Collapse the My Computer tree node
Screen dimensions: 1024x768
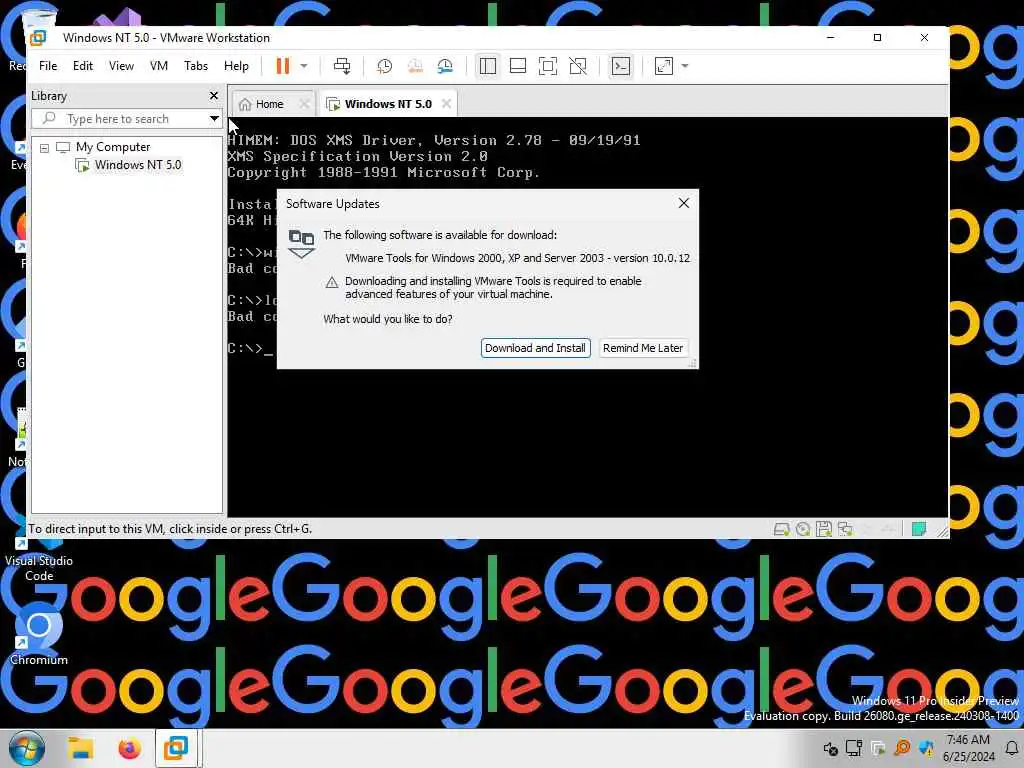click(44, 148)
